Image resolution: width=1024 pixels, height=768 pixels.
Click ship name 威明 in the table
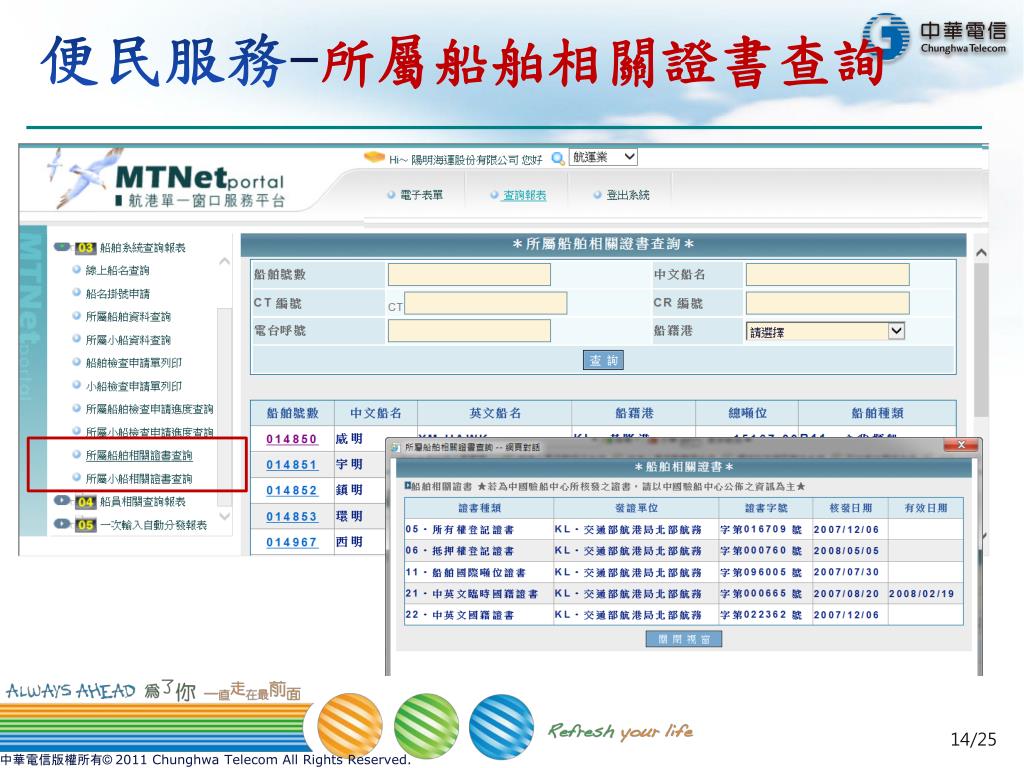(x=349, y=439)
